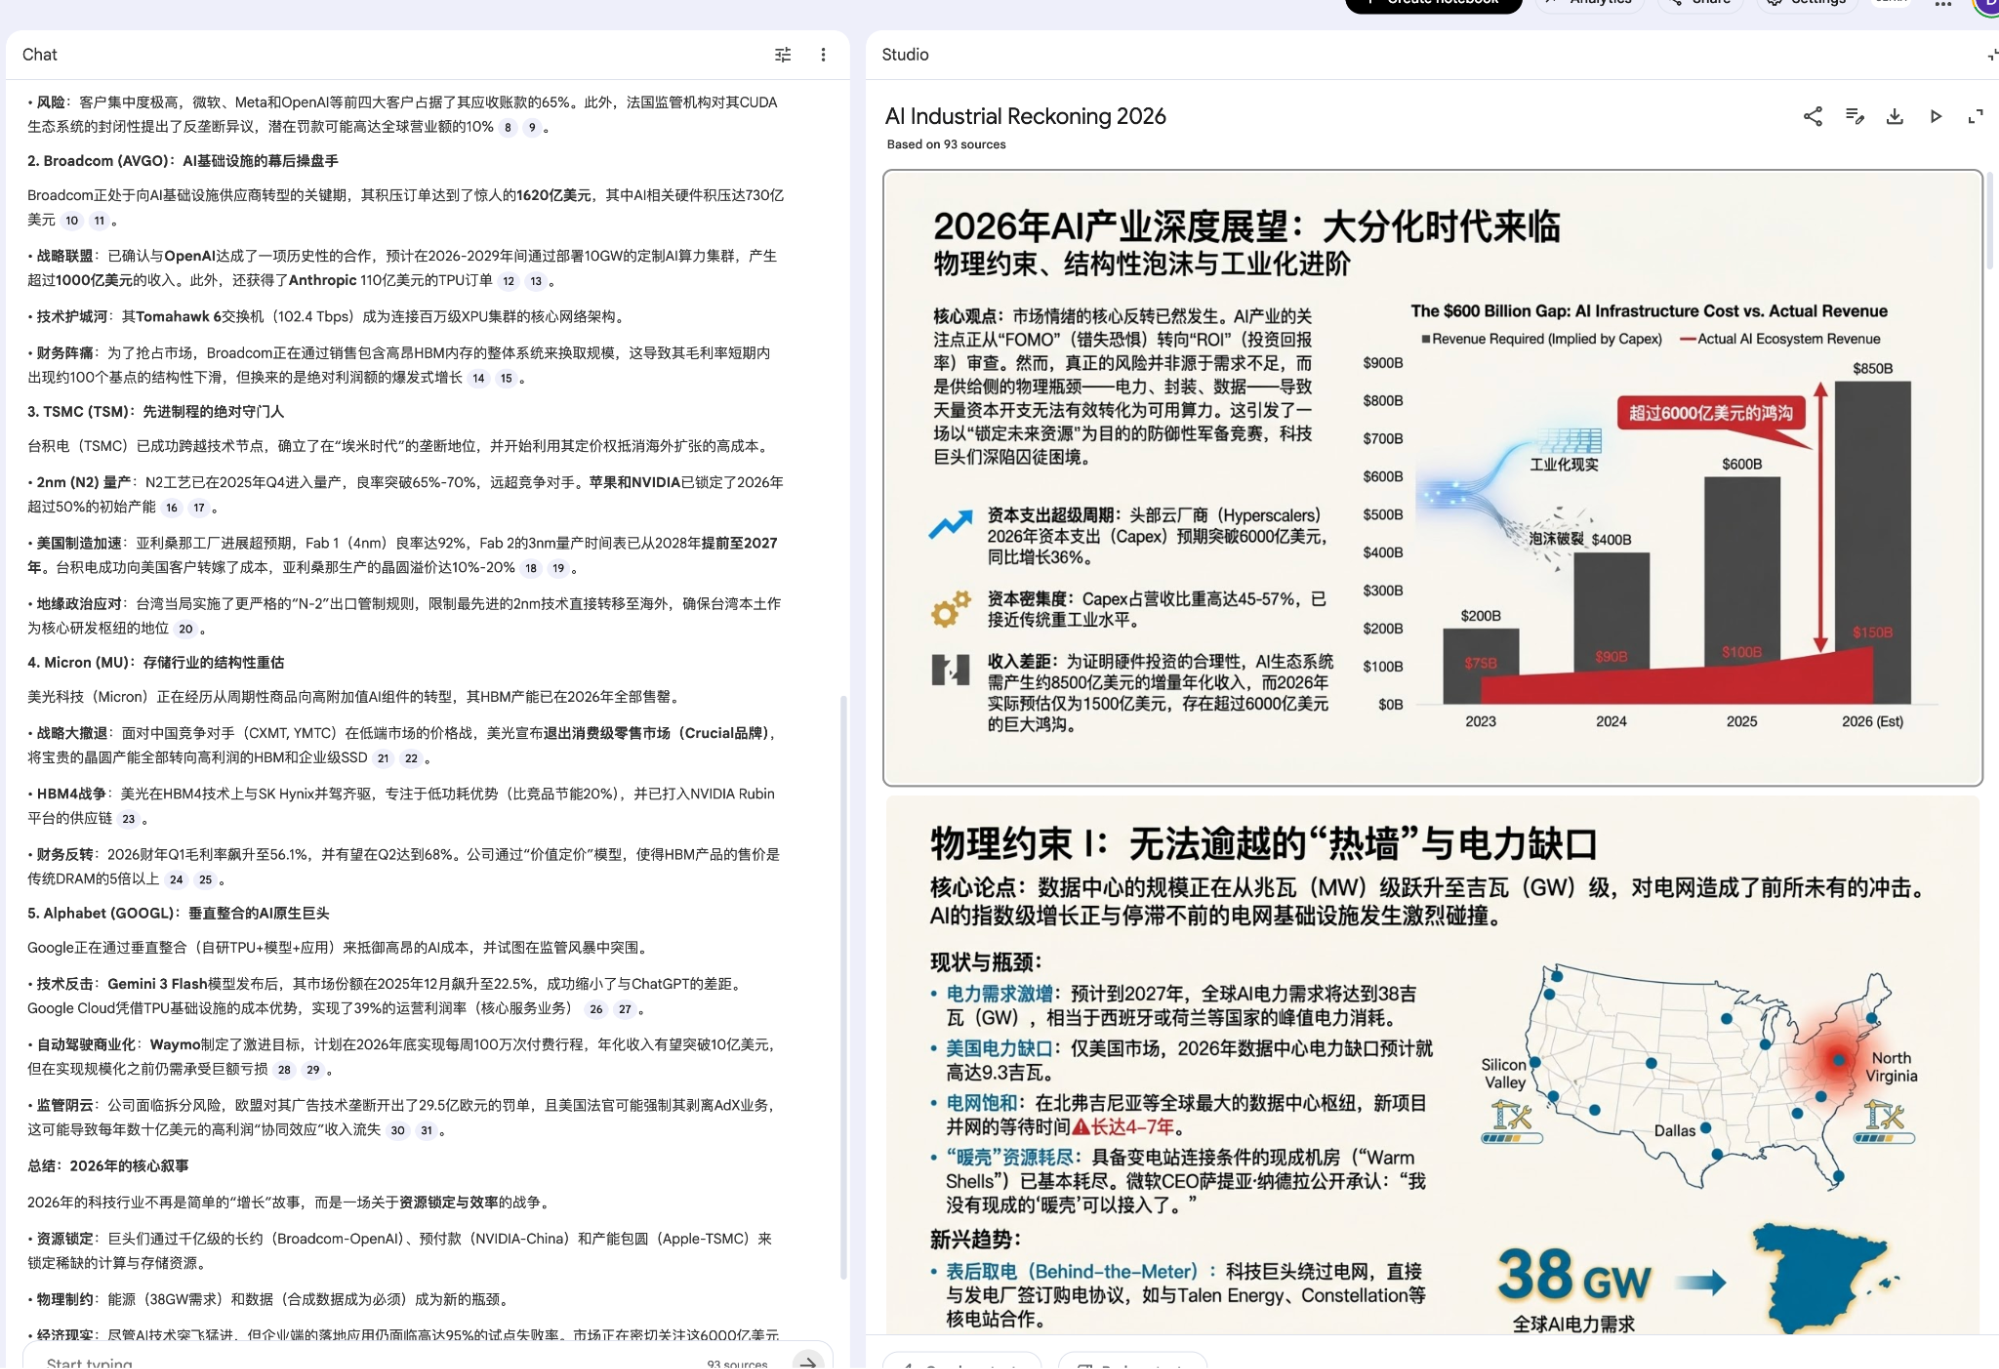
Task: Click the Create notebook button
Action: [1433, 4]
